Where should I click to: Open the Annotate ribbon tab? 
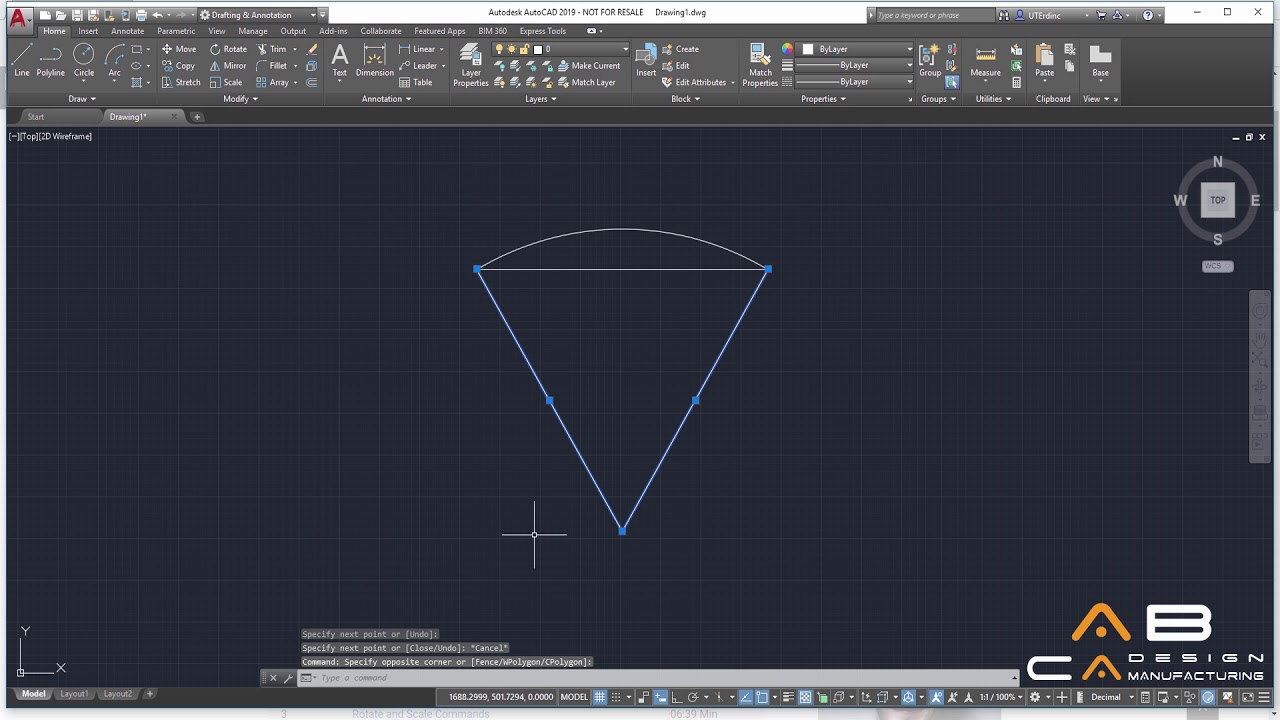tap(127, 31)
